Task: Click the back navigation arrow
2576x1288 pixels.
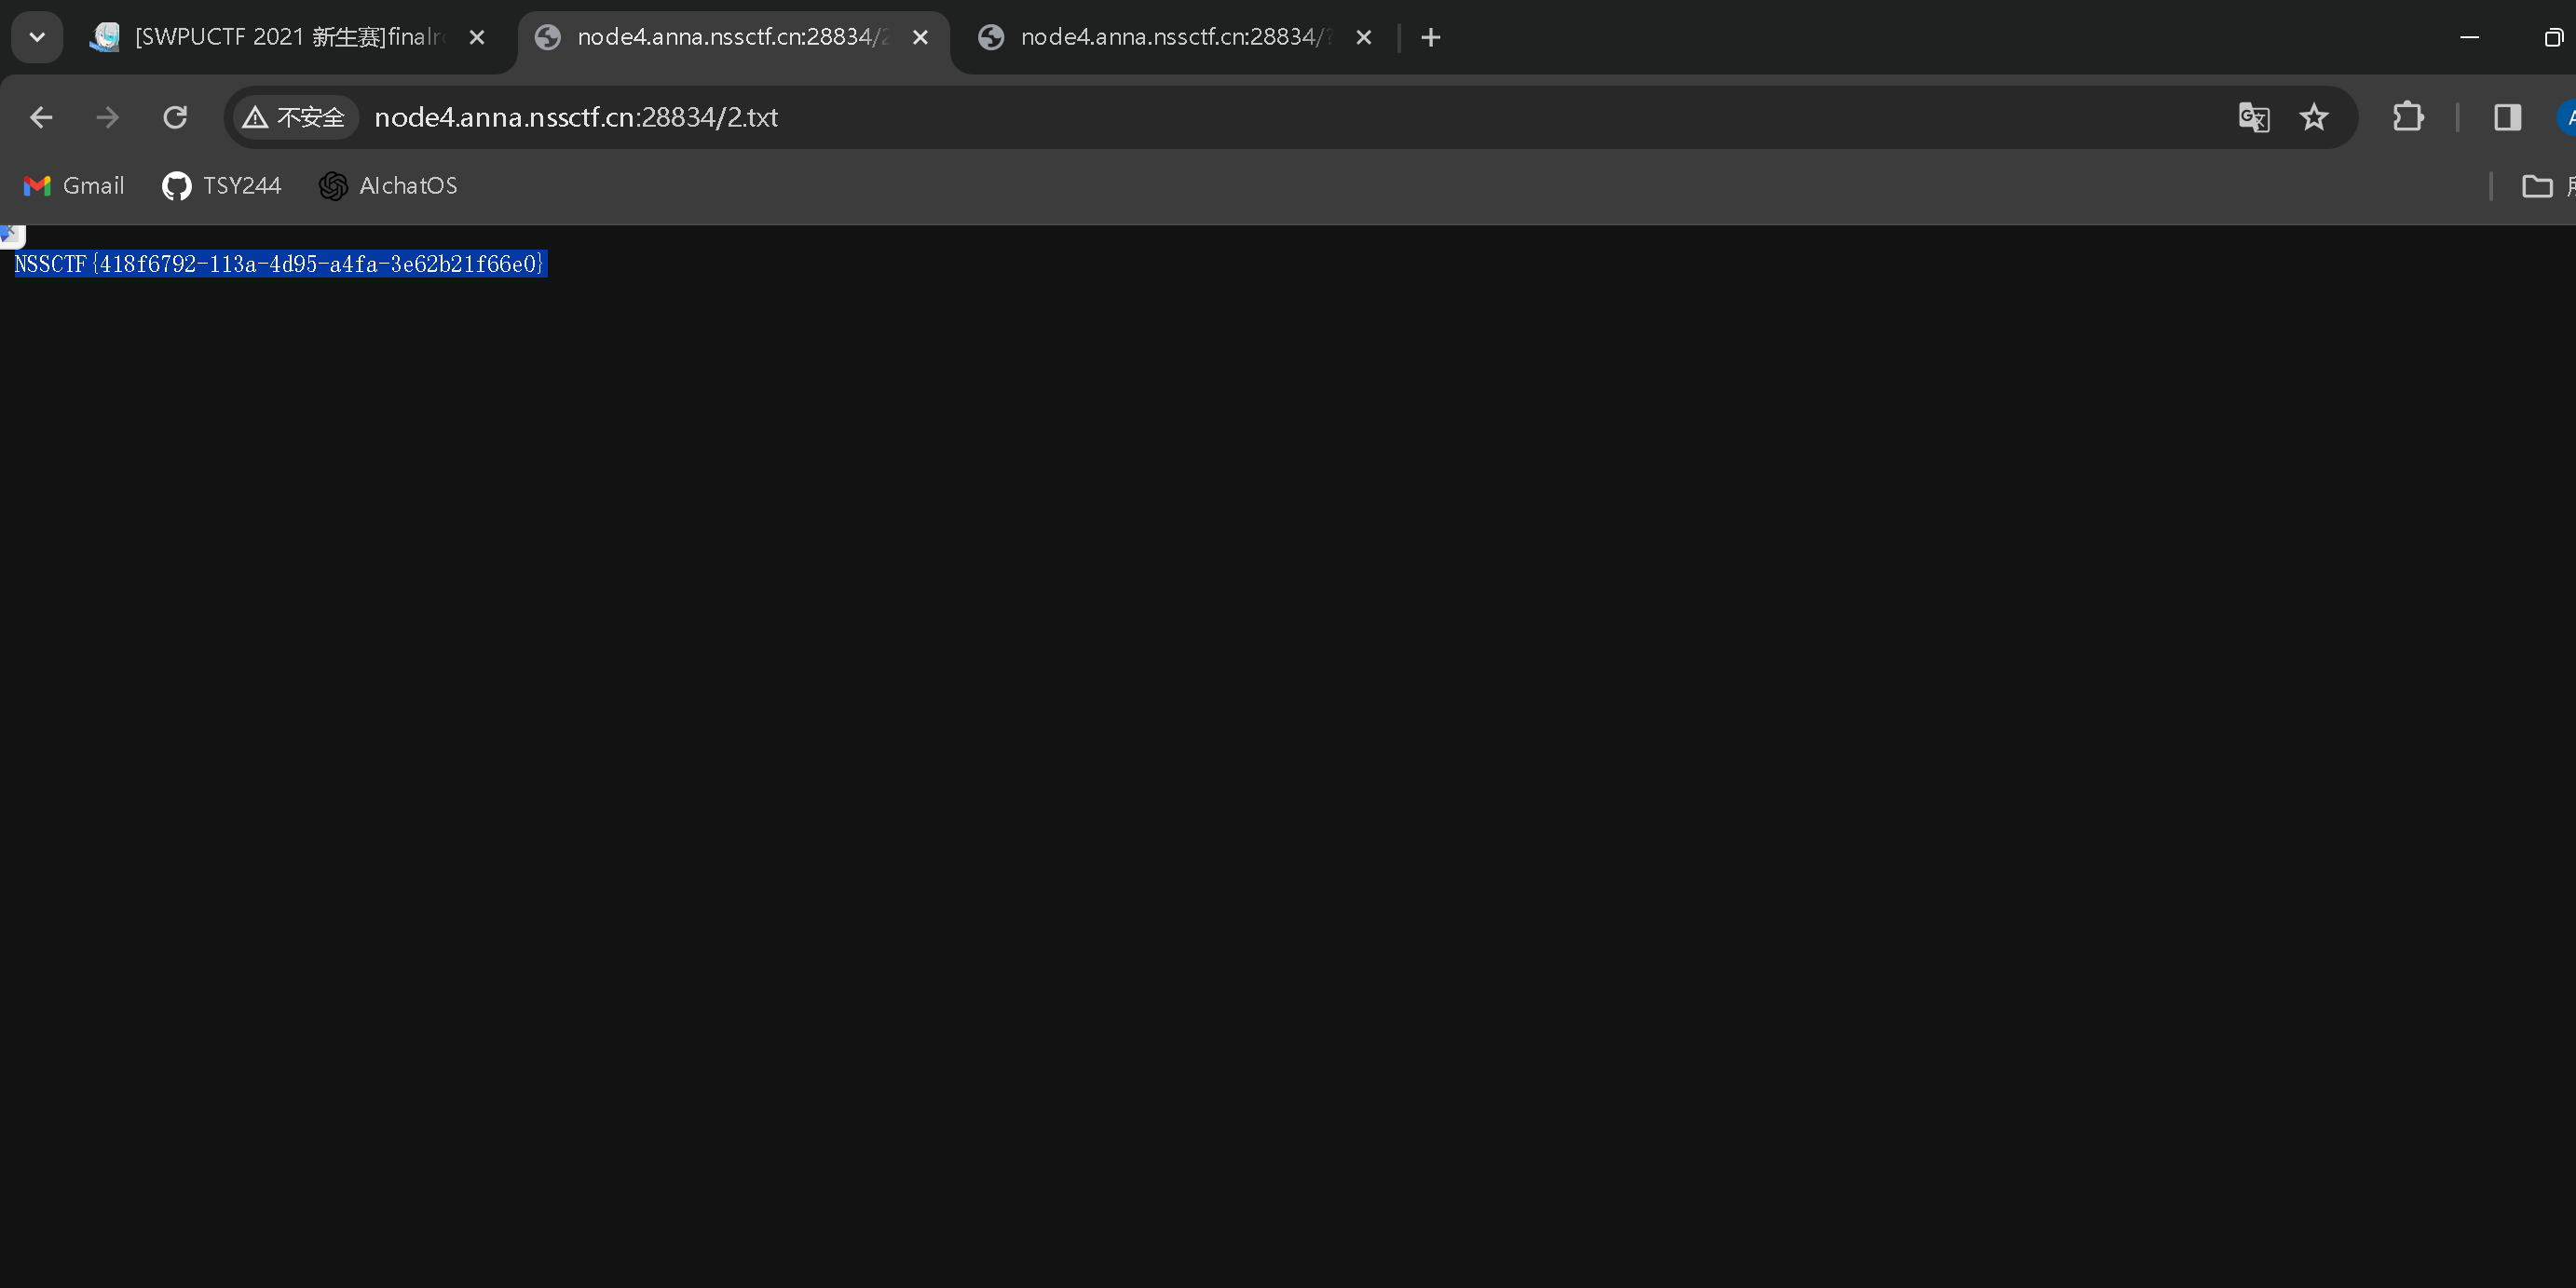Action: (41, 118)
